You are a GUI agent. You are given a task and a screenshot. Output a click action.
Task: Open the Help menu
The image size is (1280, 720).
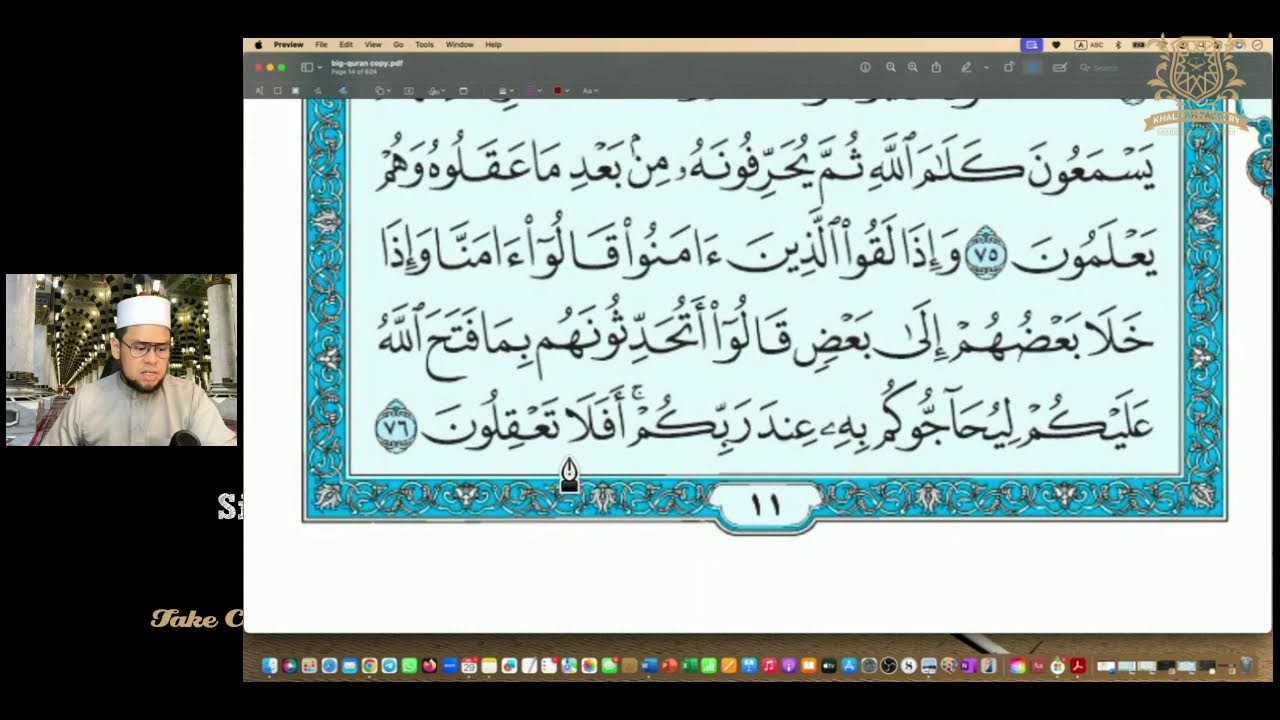click(x=493, y=45)
